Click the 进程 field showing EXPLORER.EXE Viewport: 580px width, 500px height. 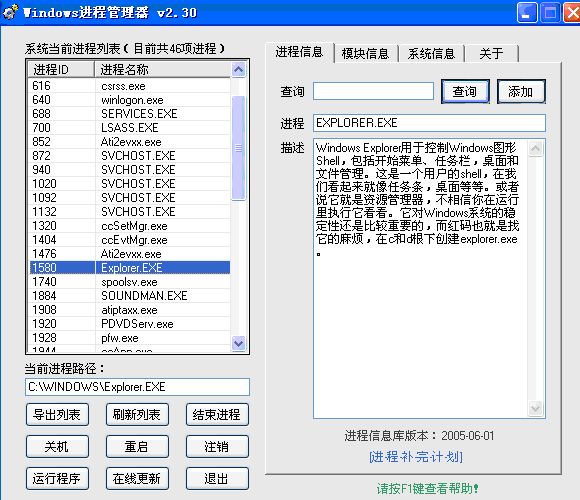coord(429,123)
